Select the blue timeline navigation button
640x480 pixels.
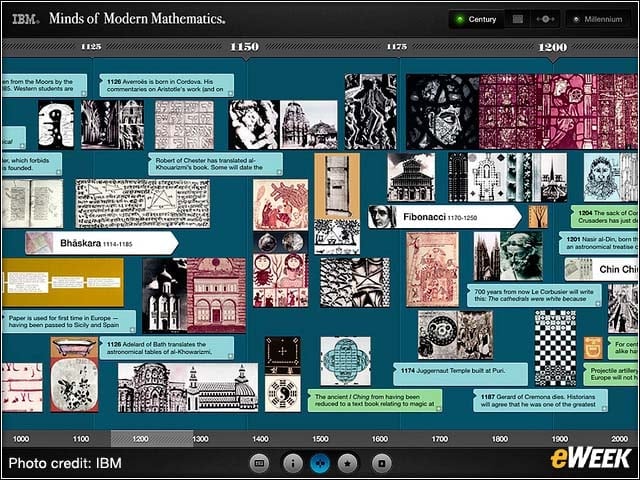point(320,463)
